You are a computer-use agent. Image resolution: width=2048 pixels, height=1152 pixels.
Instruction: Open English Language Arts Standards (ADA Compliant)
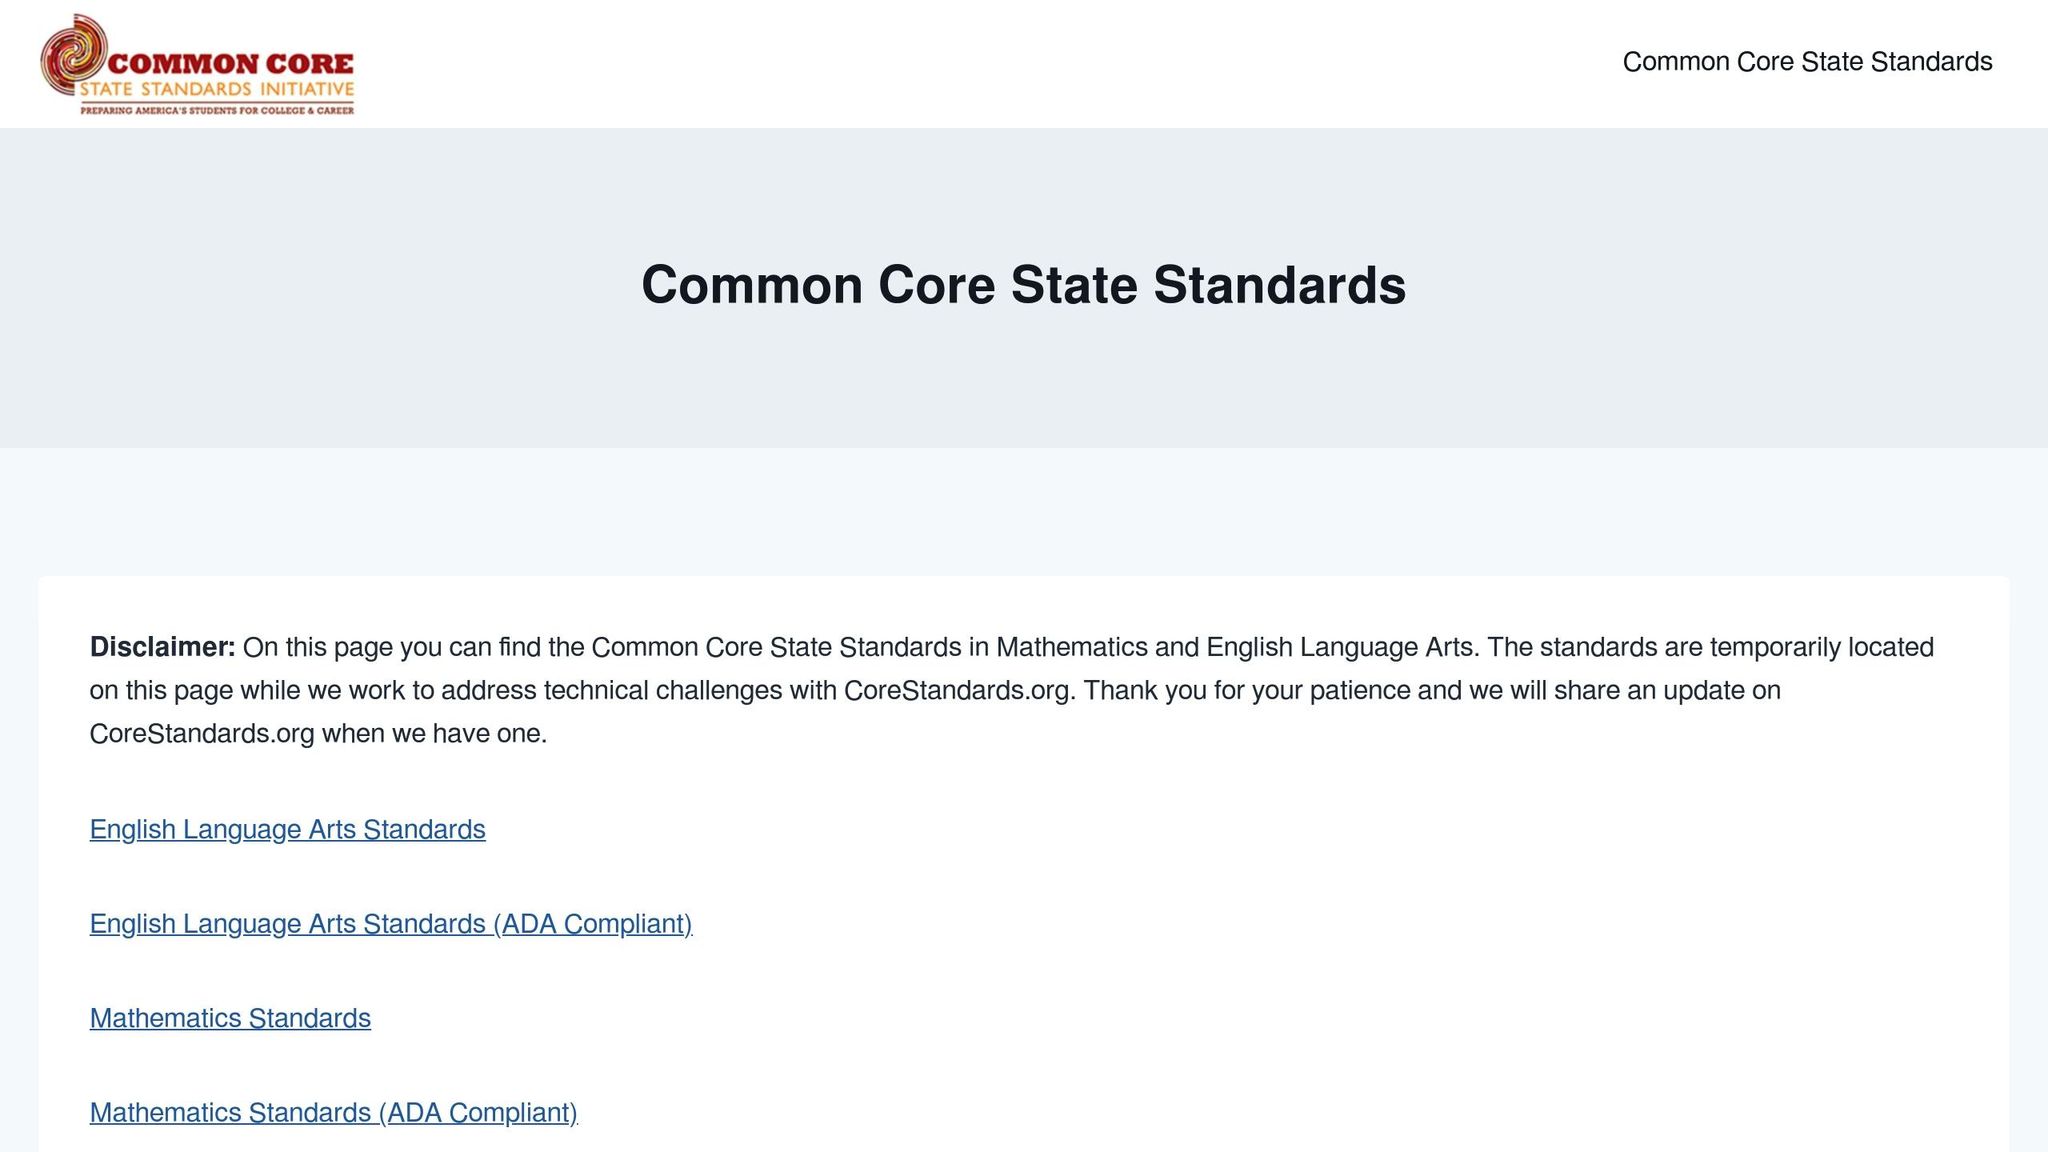(x=391, y=924)
